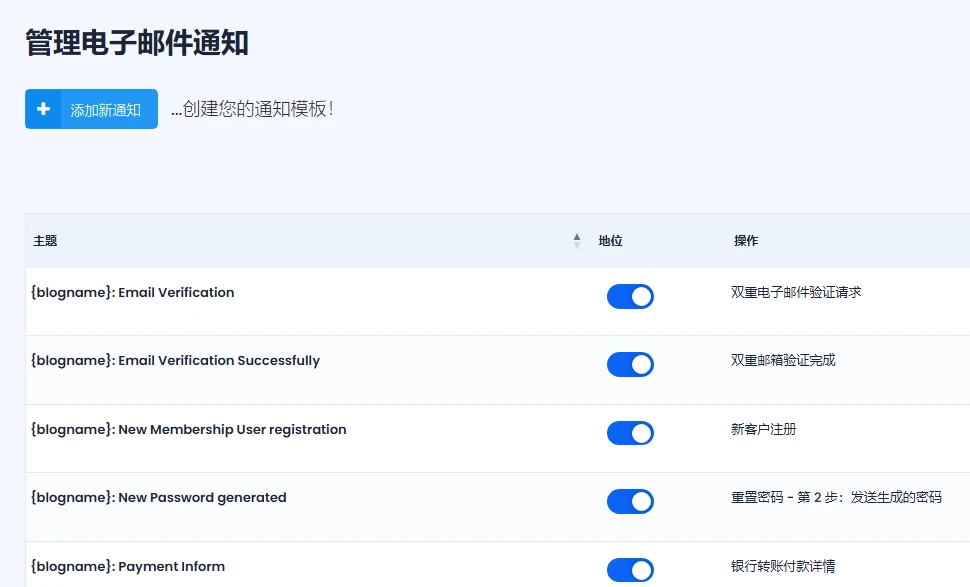970x587 pixels.
Task: Turn off the New Password generated notification
Action: (x=630, y=499)
